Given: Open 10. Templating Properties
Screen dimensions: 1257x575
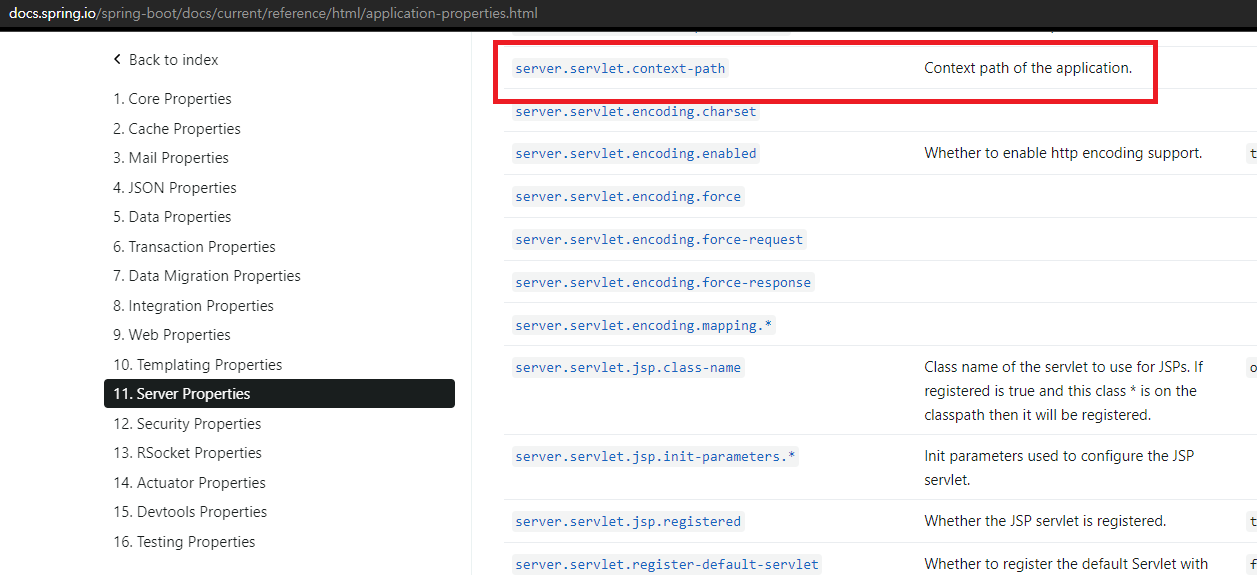Looking at the screenshot, I should pyautogui.click(x=198, y=365).
